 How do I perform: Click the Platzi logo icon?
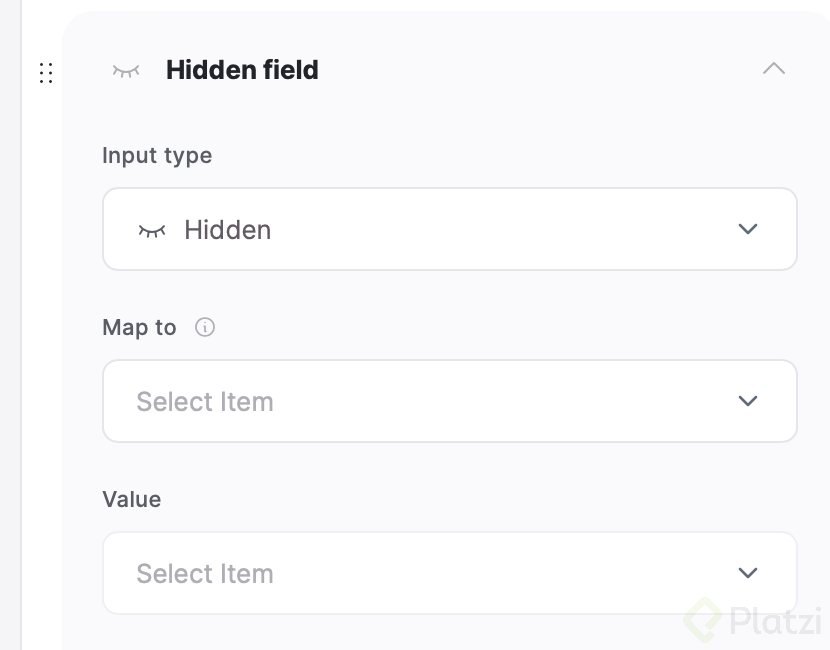704,618
